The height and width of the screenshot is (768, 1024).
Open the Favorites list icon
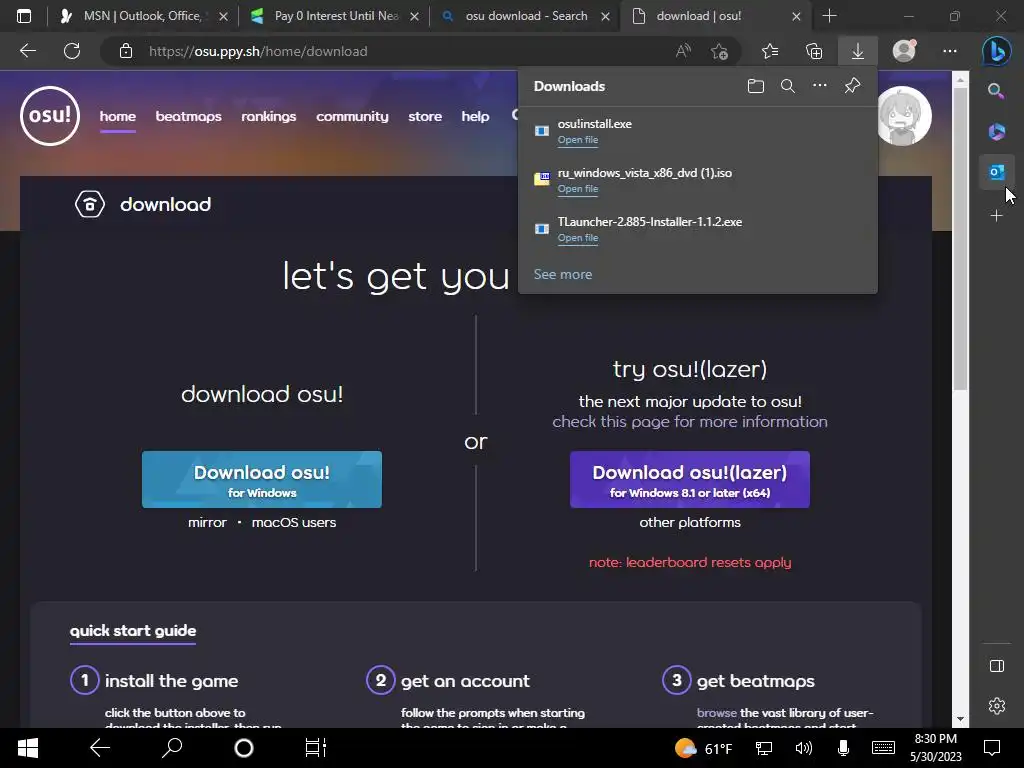770,51
